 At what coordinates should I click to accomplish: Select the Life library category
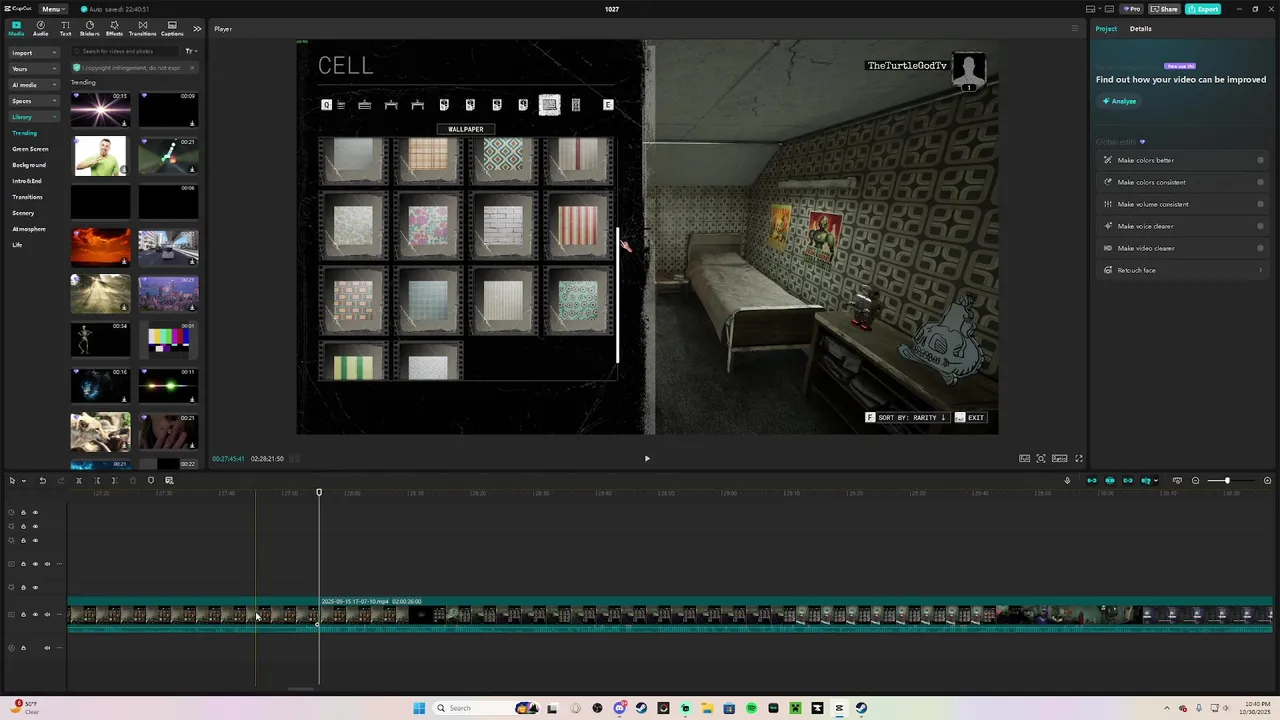pos(17,245)
